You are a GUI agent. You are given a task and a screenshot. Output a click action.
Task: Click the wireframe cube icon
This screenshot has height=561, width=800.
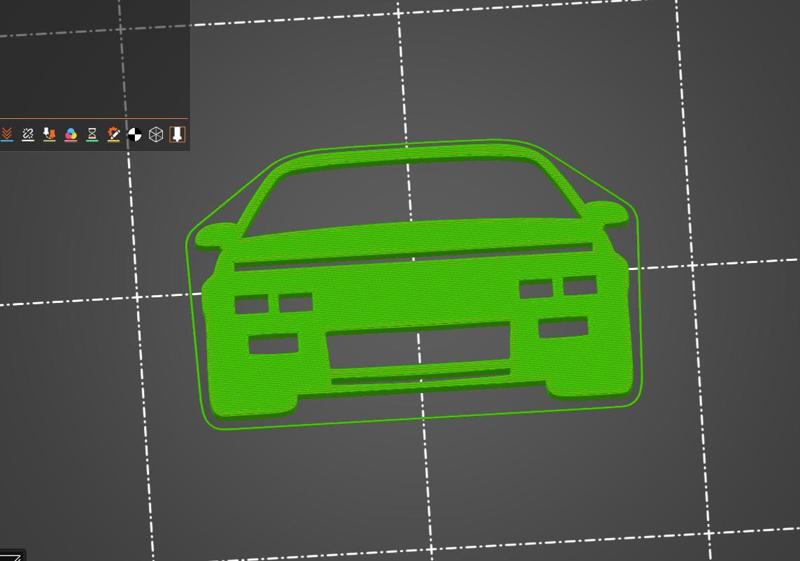point(156,135)
